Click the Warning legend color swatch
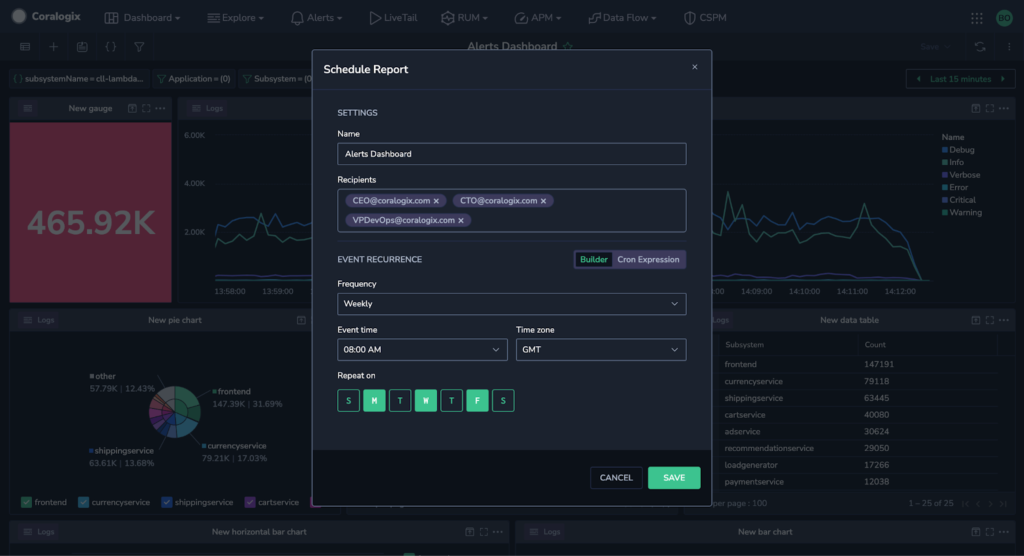1024x556 pixels. (x=944, y=212)
